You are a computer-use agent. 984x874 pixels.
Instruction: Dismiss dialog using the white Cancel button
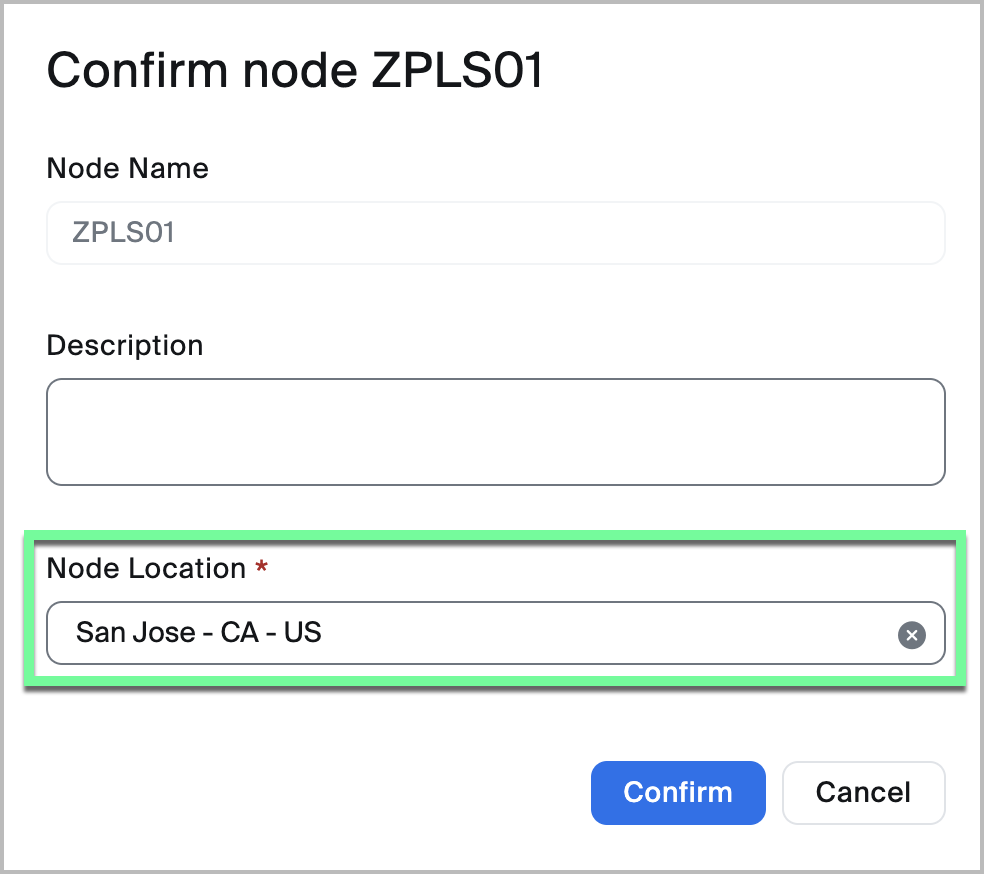click(x=863, y=793)
